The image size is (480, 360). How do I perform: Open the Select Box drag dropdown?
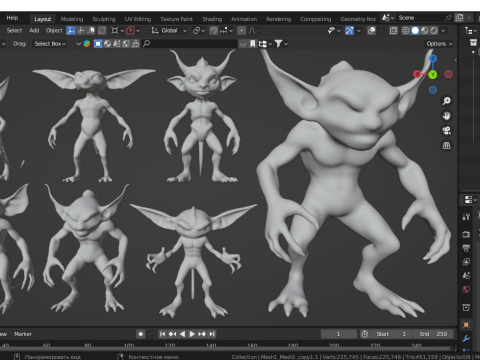click(x=50, y=44)
